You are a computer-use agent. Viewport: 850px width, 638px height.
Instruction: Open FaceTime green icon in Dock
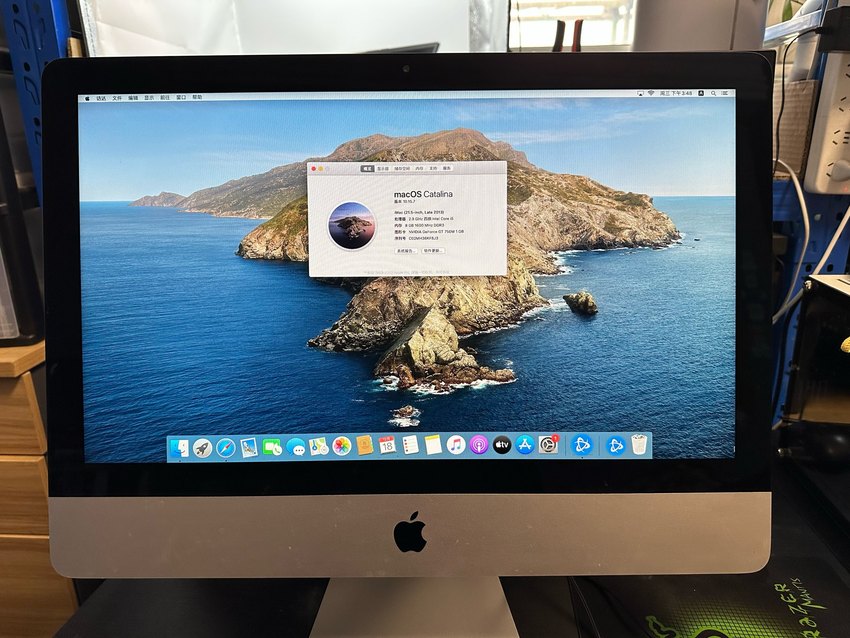point(272,448)
